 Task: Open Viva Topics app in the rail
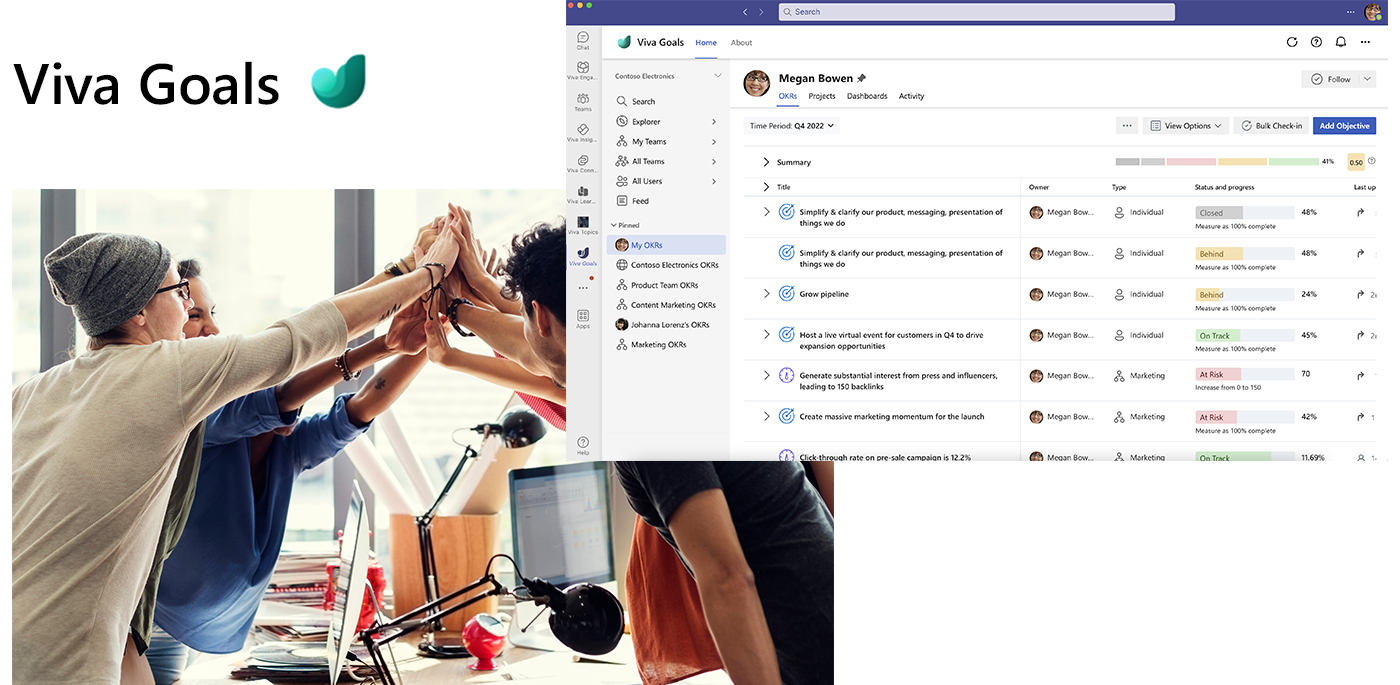pyautogui.click(x=583, y=225)
